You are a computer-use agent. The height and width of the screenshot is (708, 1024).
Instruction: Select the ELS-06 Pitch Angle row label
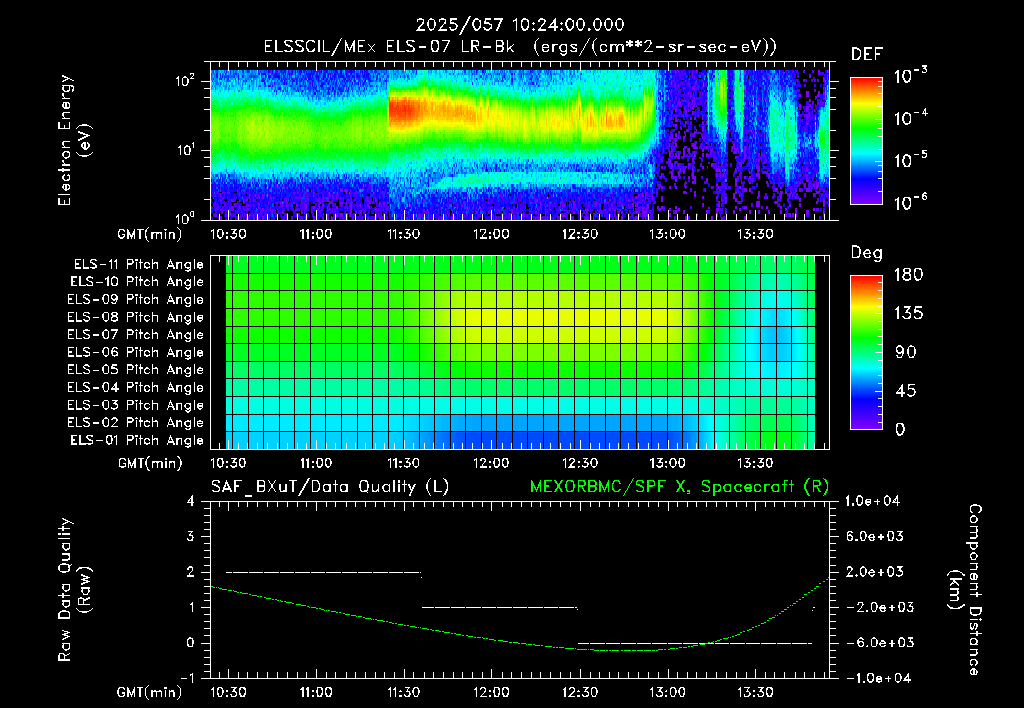coord(135,352)
